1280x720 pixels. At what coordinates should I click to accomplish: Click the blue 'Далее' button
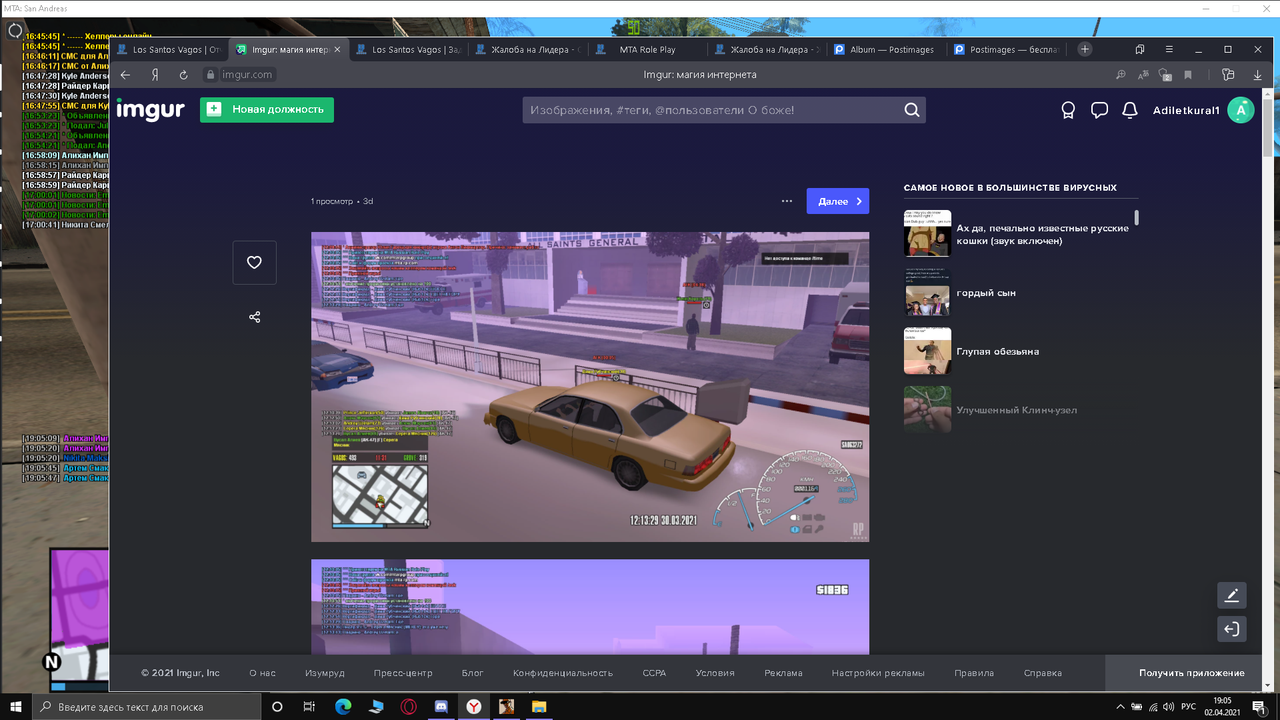pyautogui.click(x=838, y=201)
